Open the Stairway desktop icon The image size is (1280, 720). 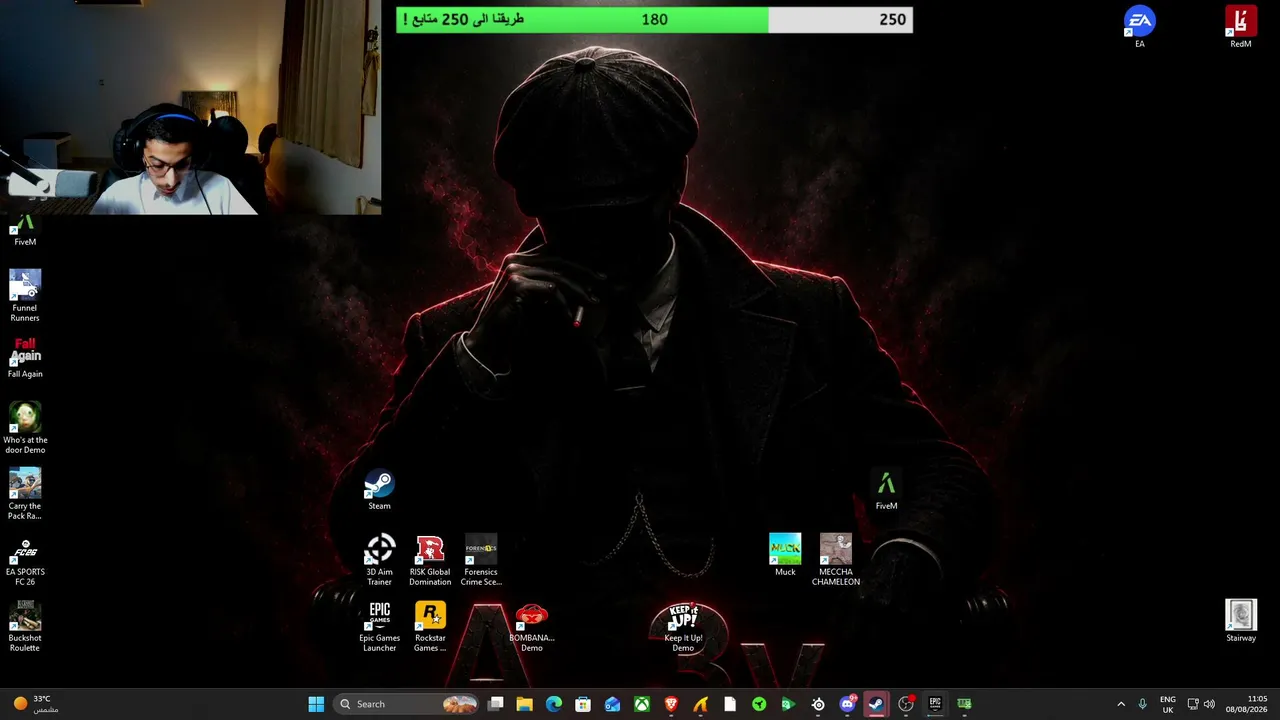1241,621
